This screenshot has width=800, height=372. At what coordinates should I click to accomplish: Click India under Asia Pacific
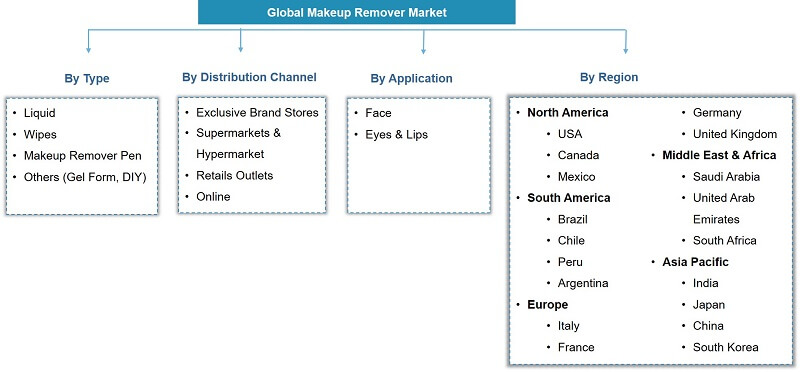click(705, 283)
